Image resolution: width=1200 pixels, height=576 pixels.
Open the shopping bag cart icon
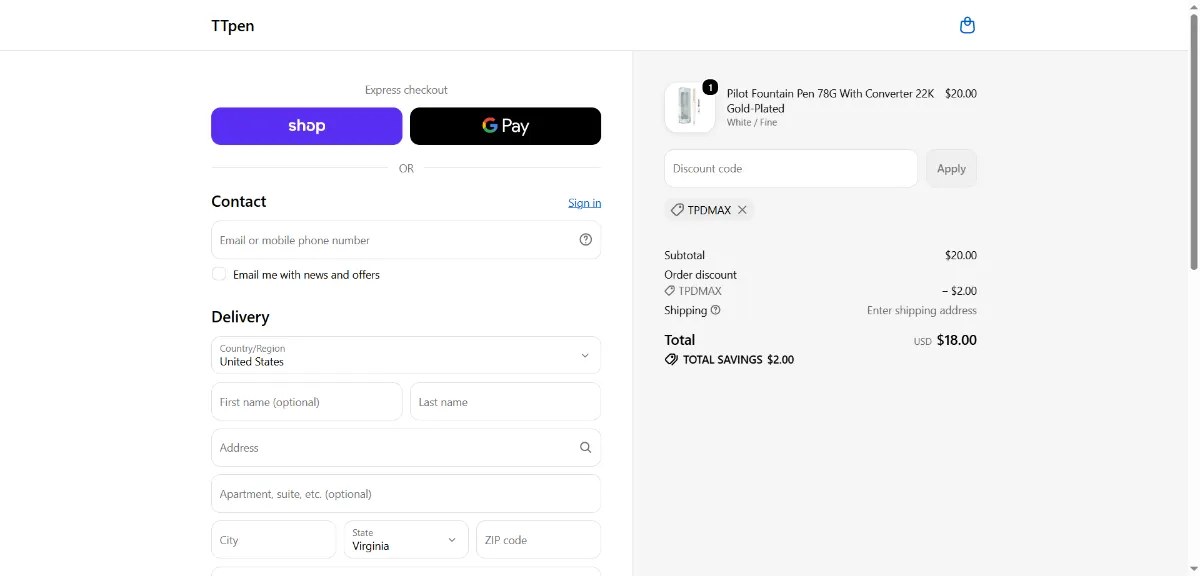click(967, 25)
